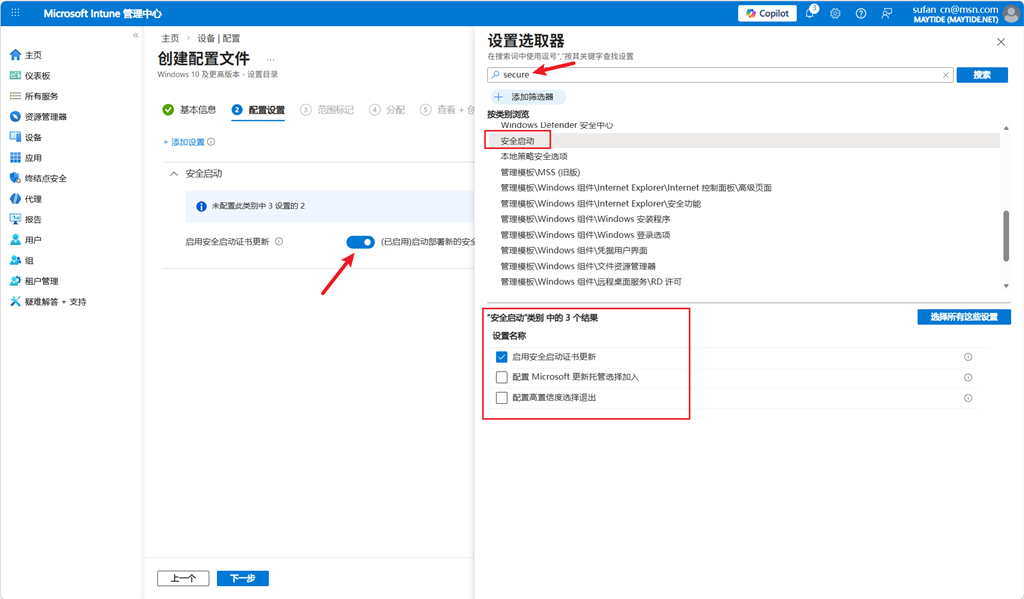Click the help question mark icon
This screenshot has height=599, width=1024.
click(x=860, y=14)
